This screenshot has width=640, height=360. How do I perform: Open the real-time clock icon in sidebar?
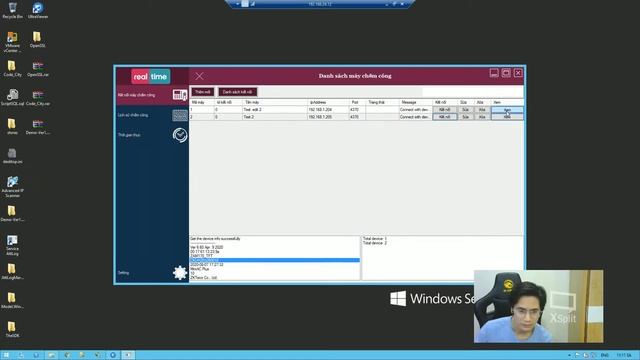pyautogui.click(x=180, y=135)
